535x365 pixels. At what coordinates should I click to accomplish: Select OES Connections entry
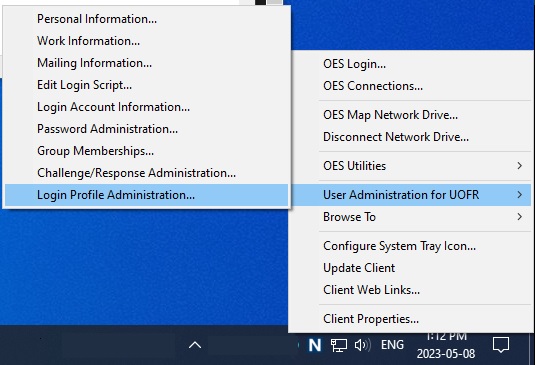410,86
